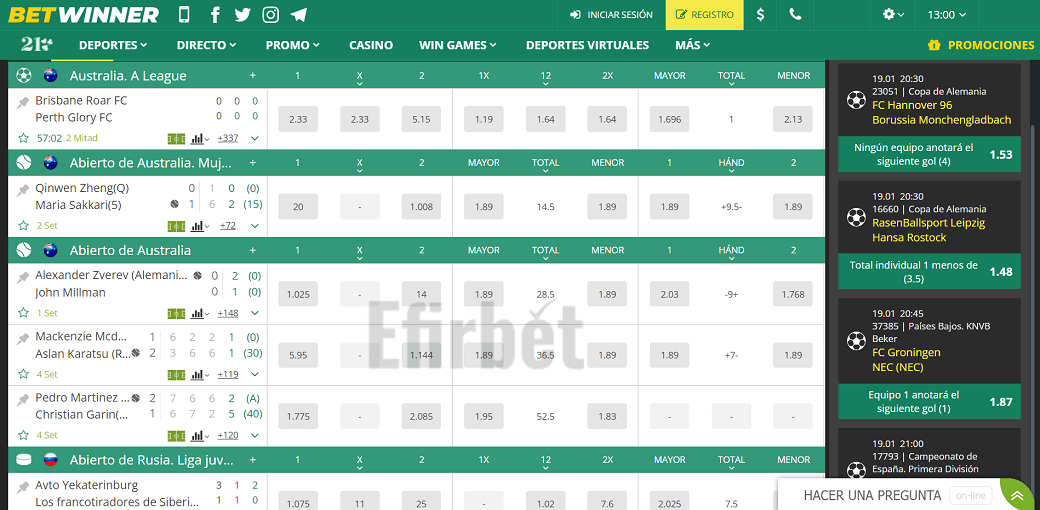Favorite the Brisbane Roar star icon
This screenshot has height=510, width=1040.
pyautogui.click(x=24, y=139)
